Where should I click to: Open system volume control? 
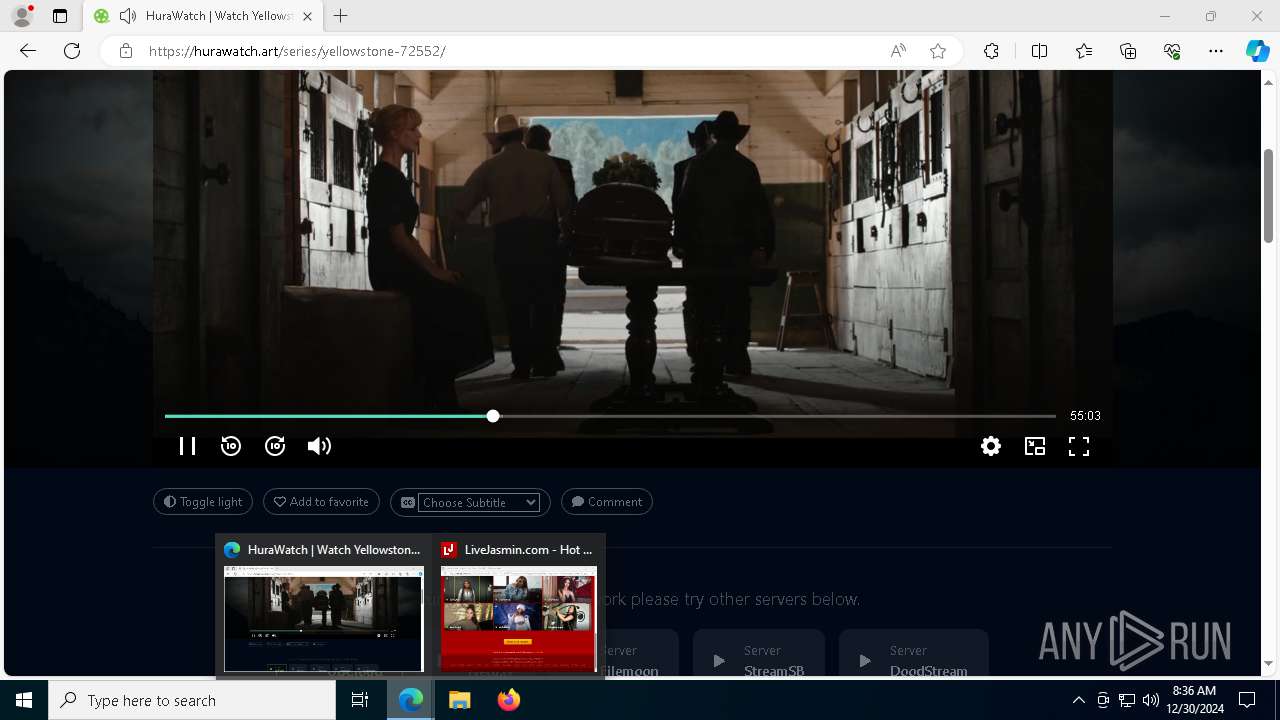1150,700
